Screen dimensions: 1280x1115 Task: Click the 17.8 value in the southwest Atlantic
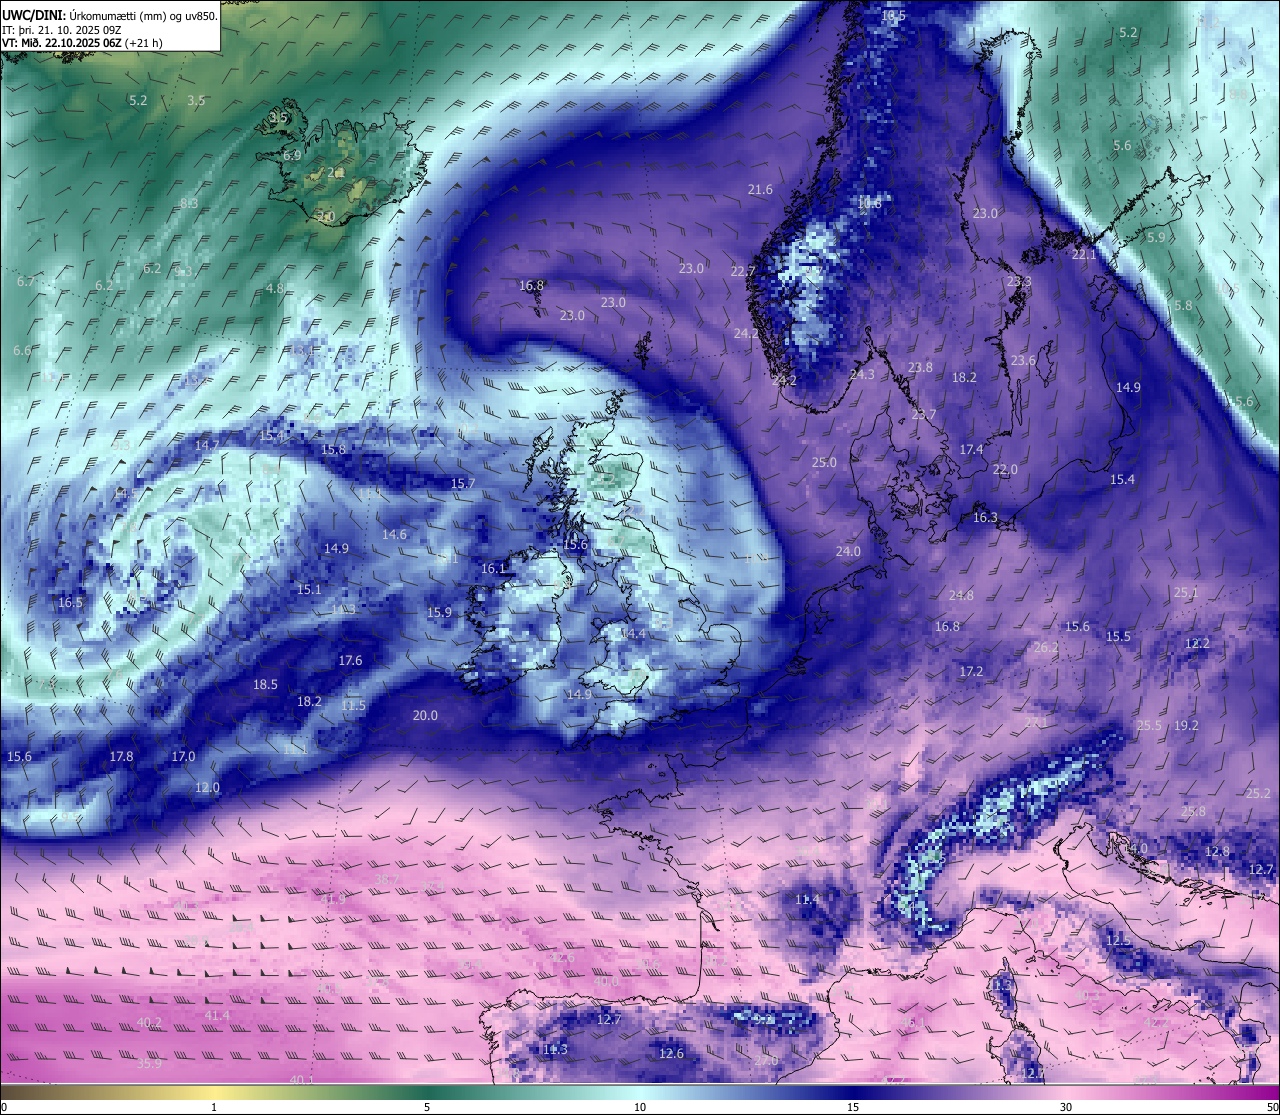[x=121, y=757]
